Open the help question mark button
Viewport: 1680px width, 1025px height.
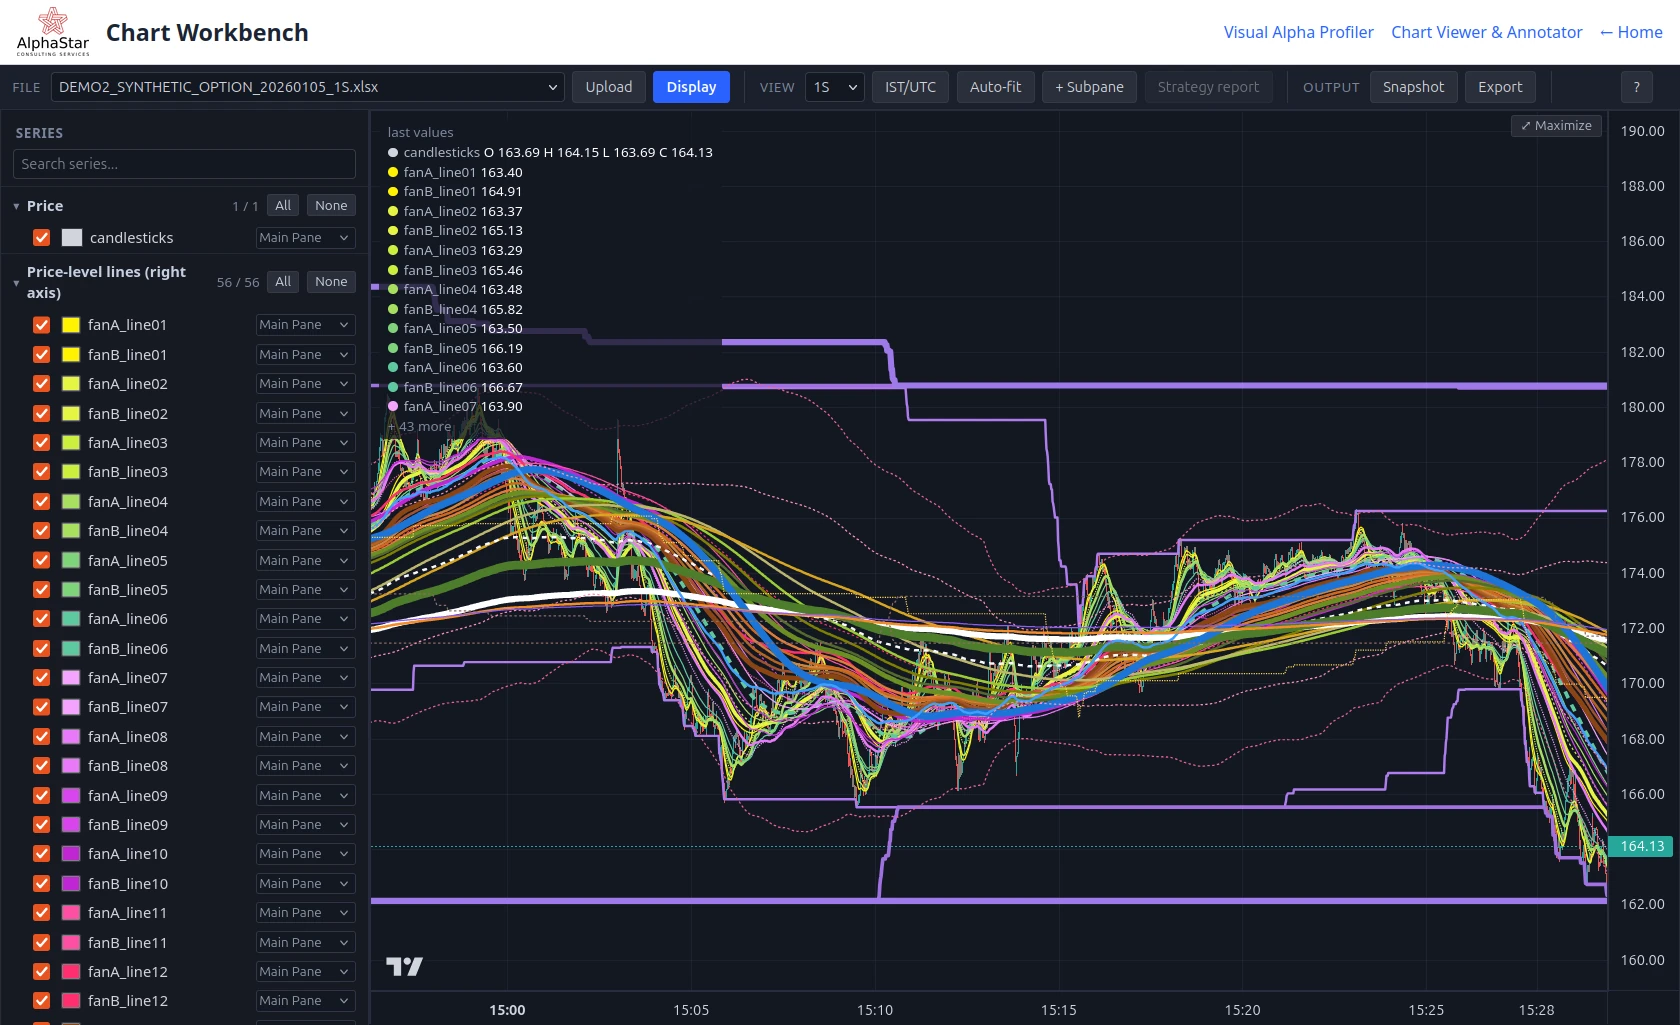[1636, 87]
